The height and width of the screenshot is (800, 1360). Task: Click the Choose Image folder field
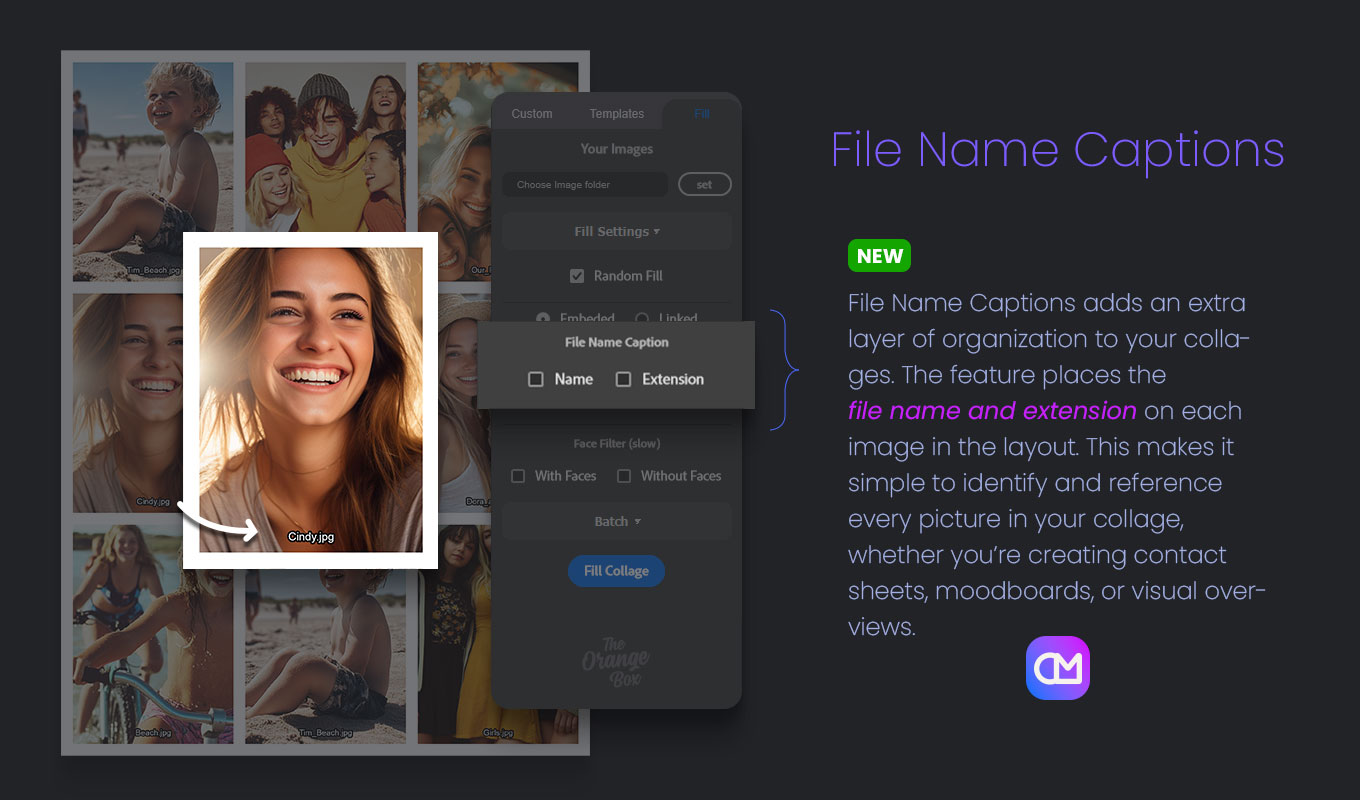[x=585, y=185]
